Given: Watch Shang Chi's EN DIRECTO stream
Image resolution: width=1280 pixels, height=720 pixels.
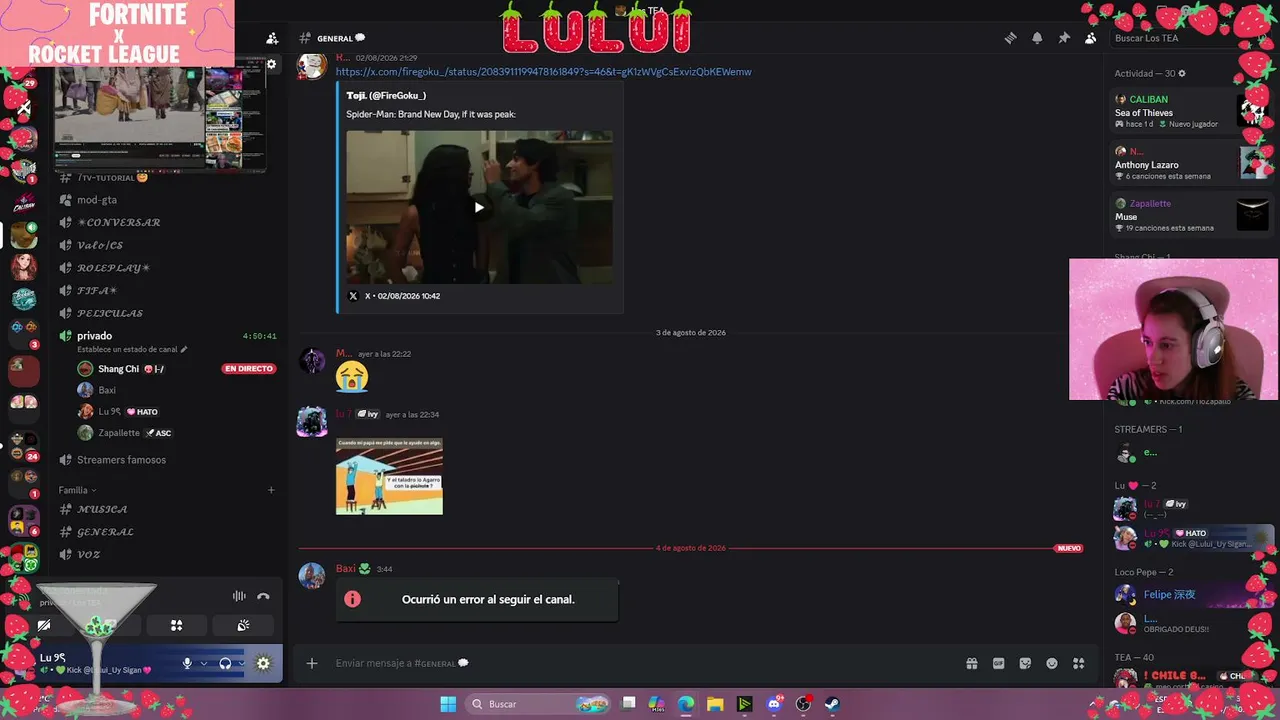Looking at the screenshot, I should coord(249,369).
